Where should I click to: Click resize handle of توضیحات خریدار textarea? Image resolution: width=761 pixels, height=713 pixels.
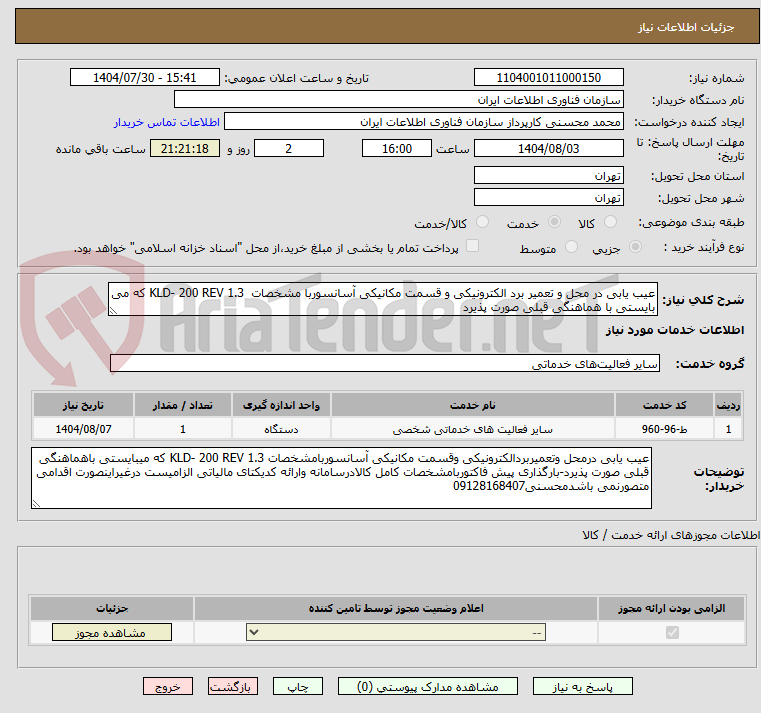pos(36,504)
